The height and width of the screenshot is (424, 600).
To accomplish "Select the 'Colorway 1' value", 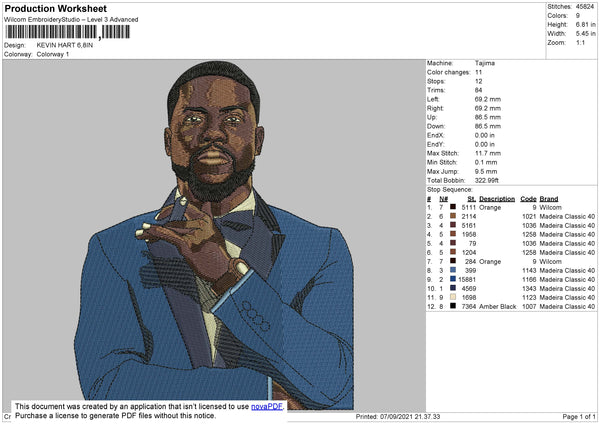I will (x=53, y=54).
